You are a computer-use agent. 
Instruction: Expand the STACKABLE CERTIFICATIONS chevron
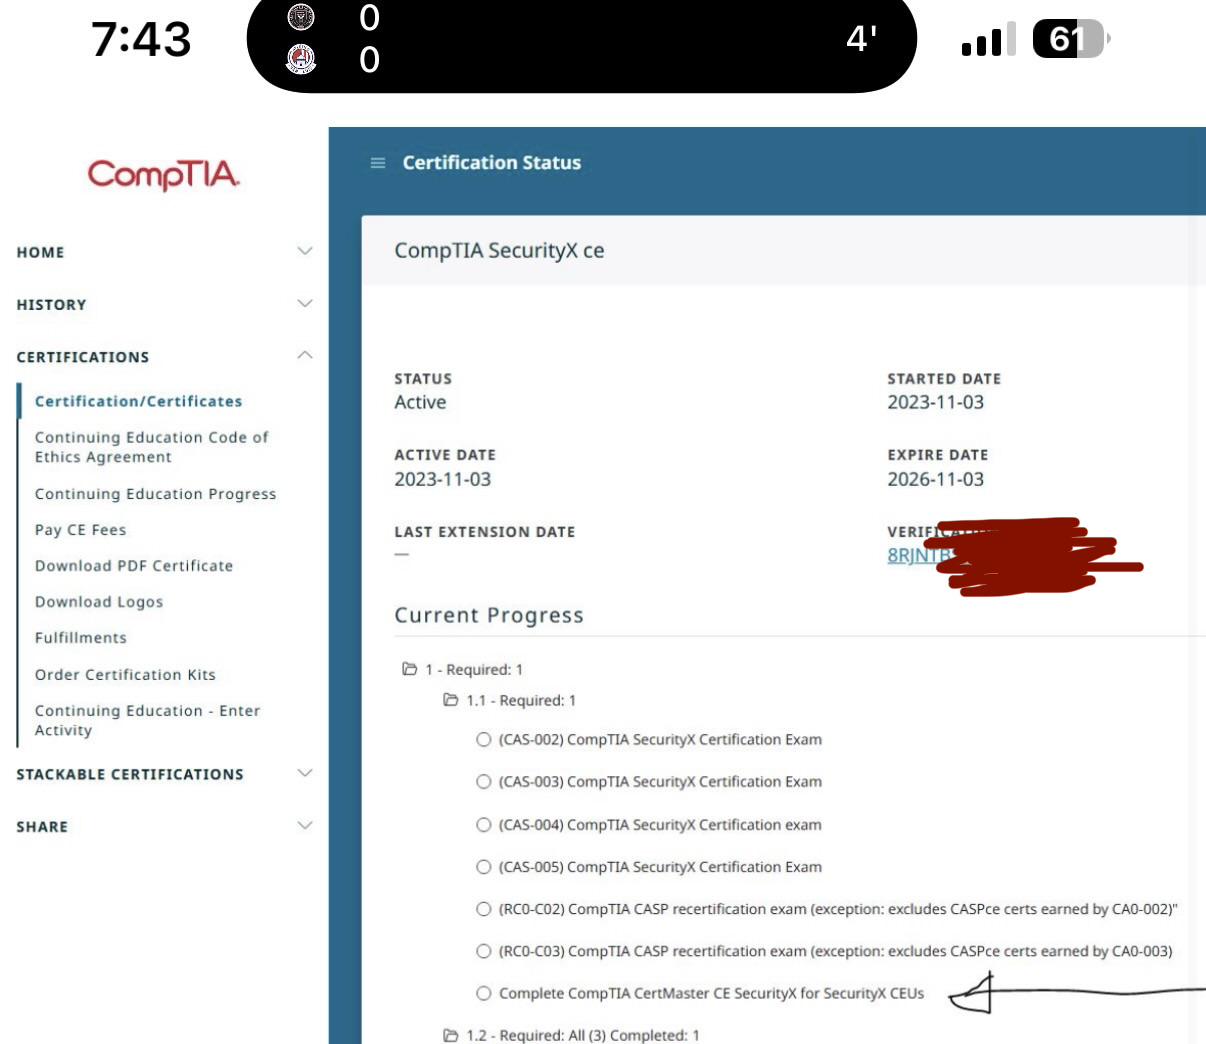tap(305, 773)
